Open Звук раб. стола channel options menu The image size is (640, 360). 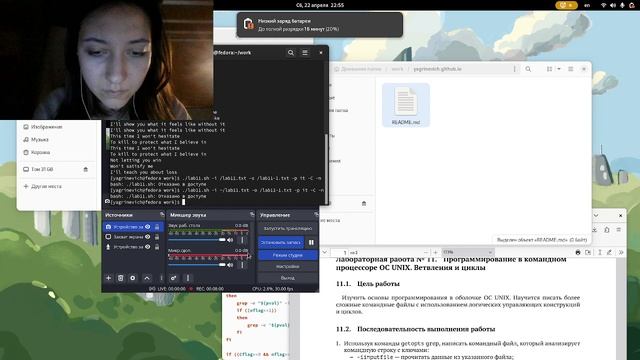242,240
